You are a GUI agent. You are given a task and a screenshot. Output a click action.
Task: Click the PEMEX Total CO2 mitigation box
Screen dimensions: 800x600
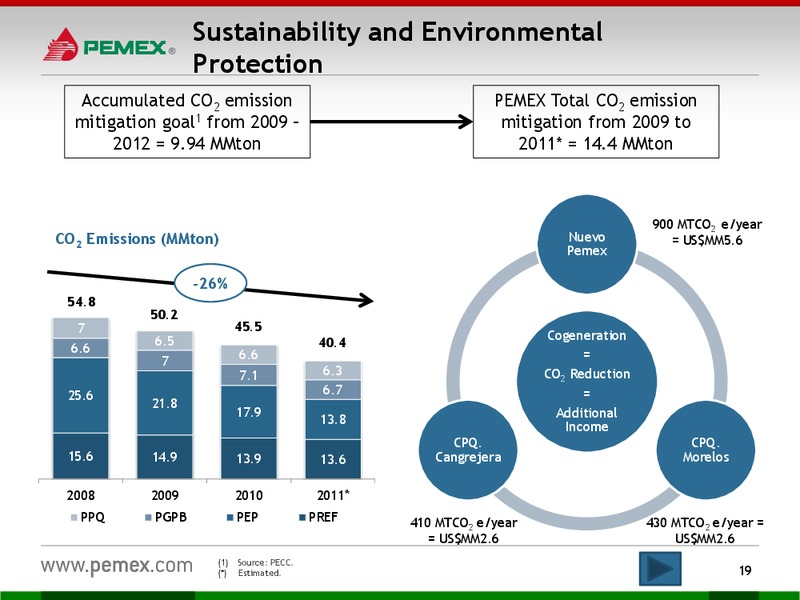click(596, 122)
